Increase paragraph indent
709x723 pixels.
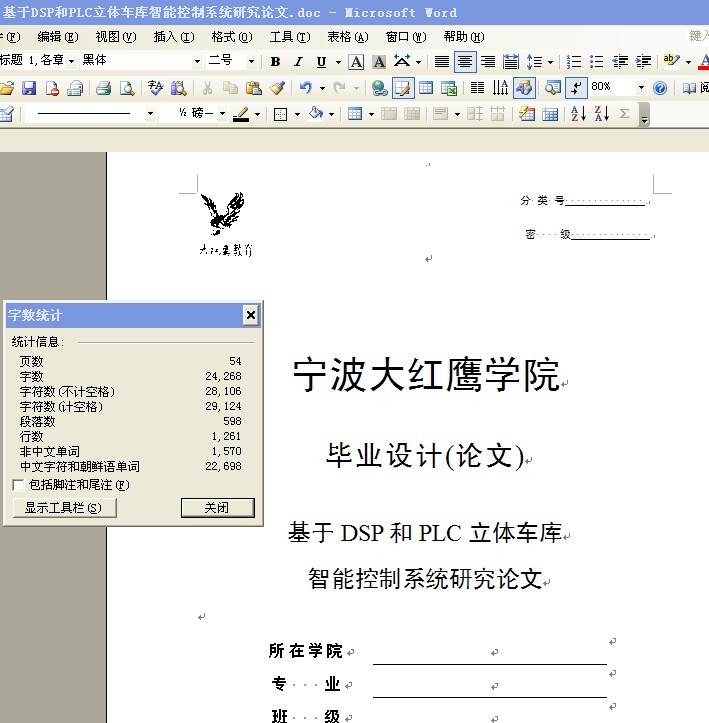[x=643, y=61]
